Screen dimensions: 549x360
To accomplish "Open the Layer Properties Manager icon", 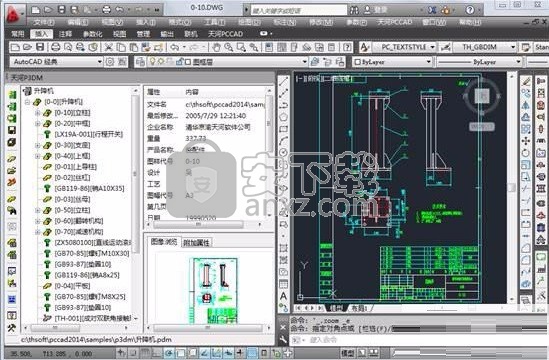I will (140, 62).
